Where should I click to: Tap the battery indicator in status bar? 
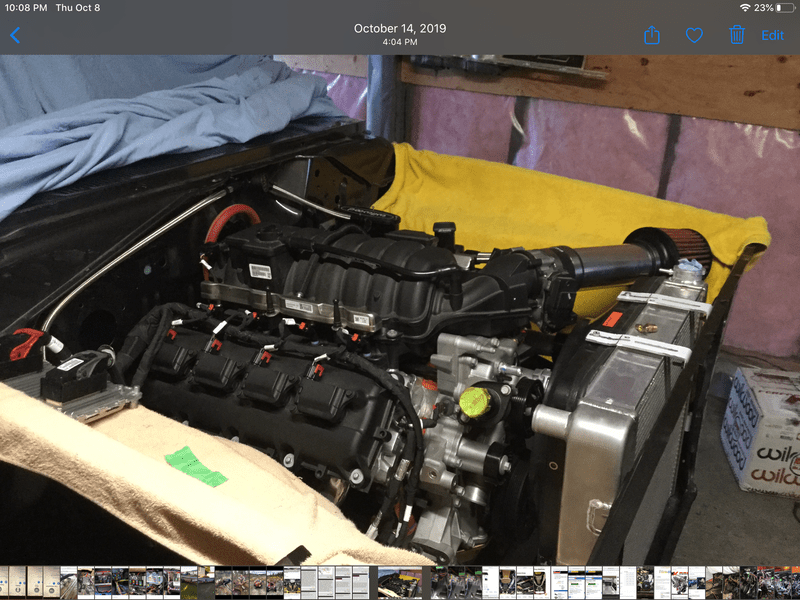(x=783, y=8)
